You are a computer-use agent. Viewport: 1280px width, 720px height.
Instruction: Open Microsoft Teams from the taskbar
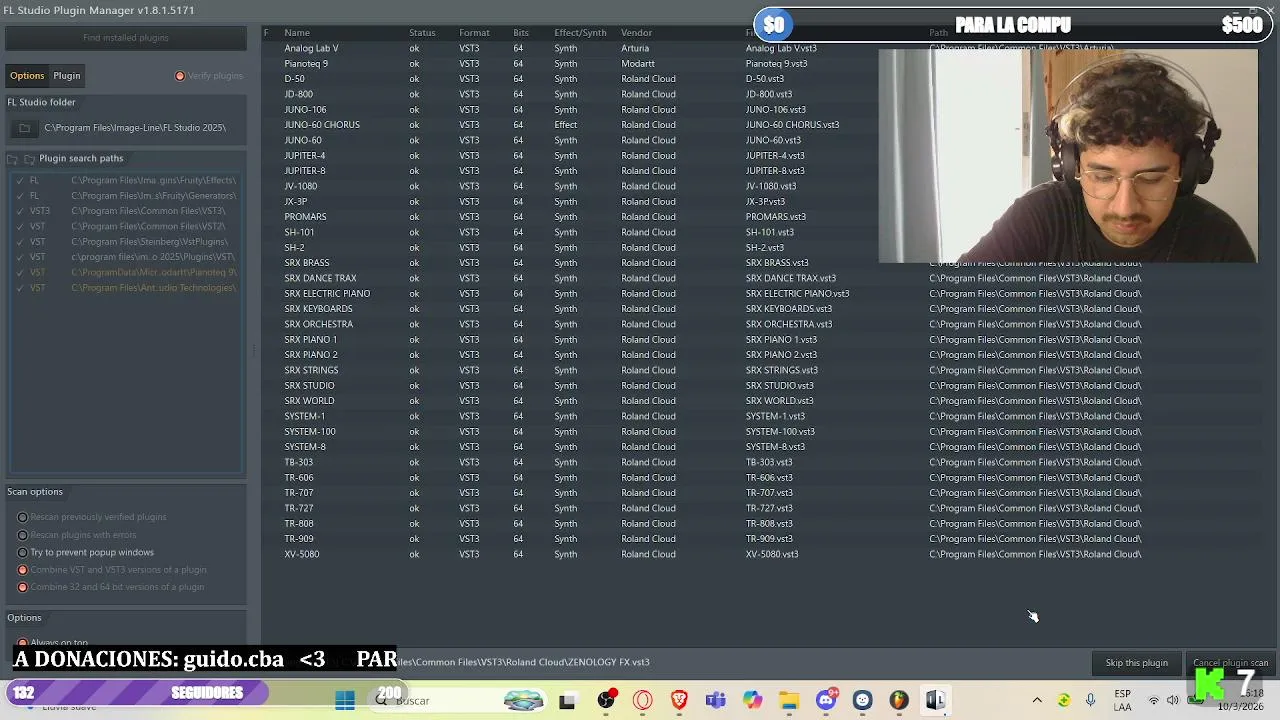click(x=715, y=700)
